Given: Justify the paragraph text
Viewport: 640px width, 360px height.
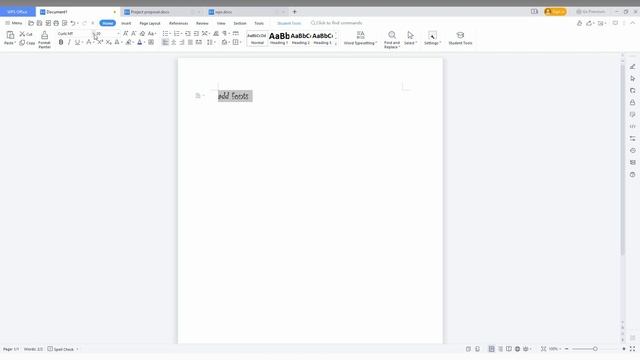Looking at the screenshot, I should pyautogui.click(x=190, y=42).
